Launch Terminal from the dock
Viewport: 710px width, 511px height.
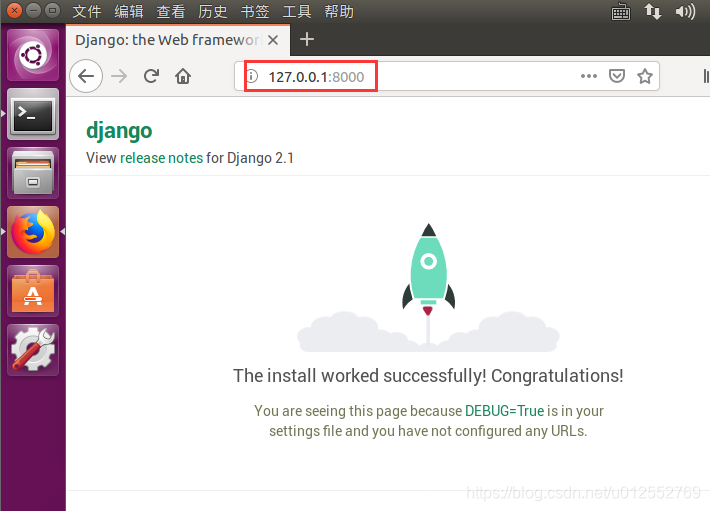[33, 114]
